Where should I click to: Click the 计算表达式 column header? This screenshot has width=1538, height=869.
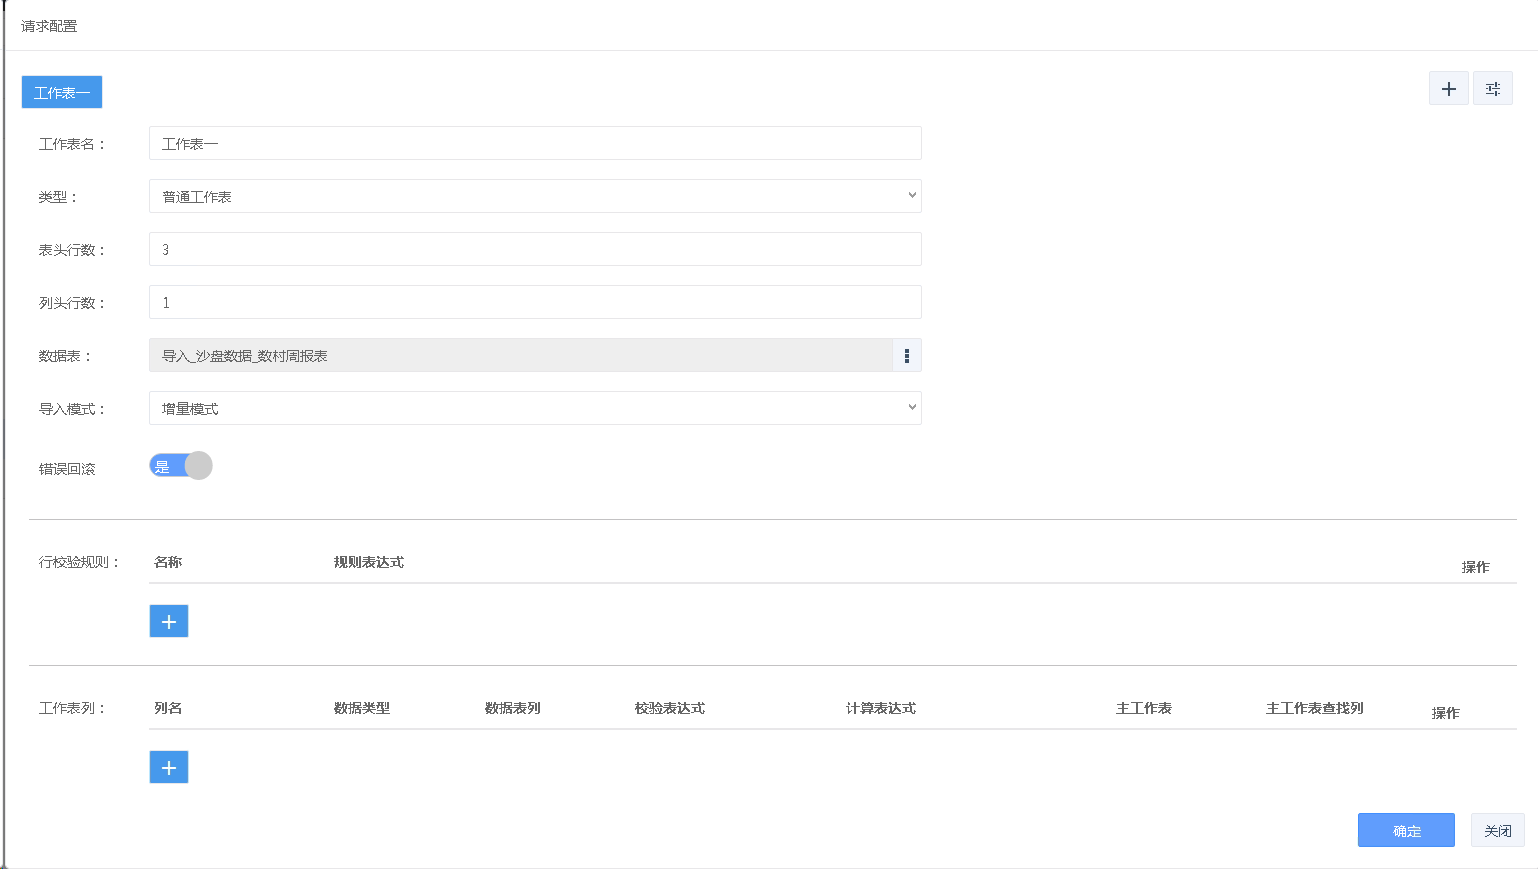coord(881,708)
